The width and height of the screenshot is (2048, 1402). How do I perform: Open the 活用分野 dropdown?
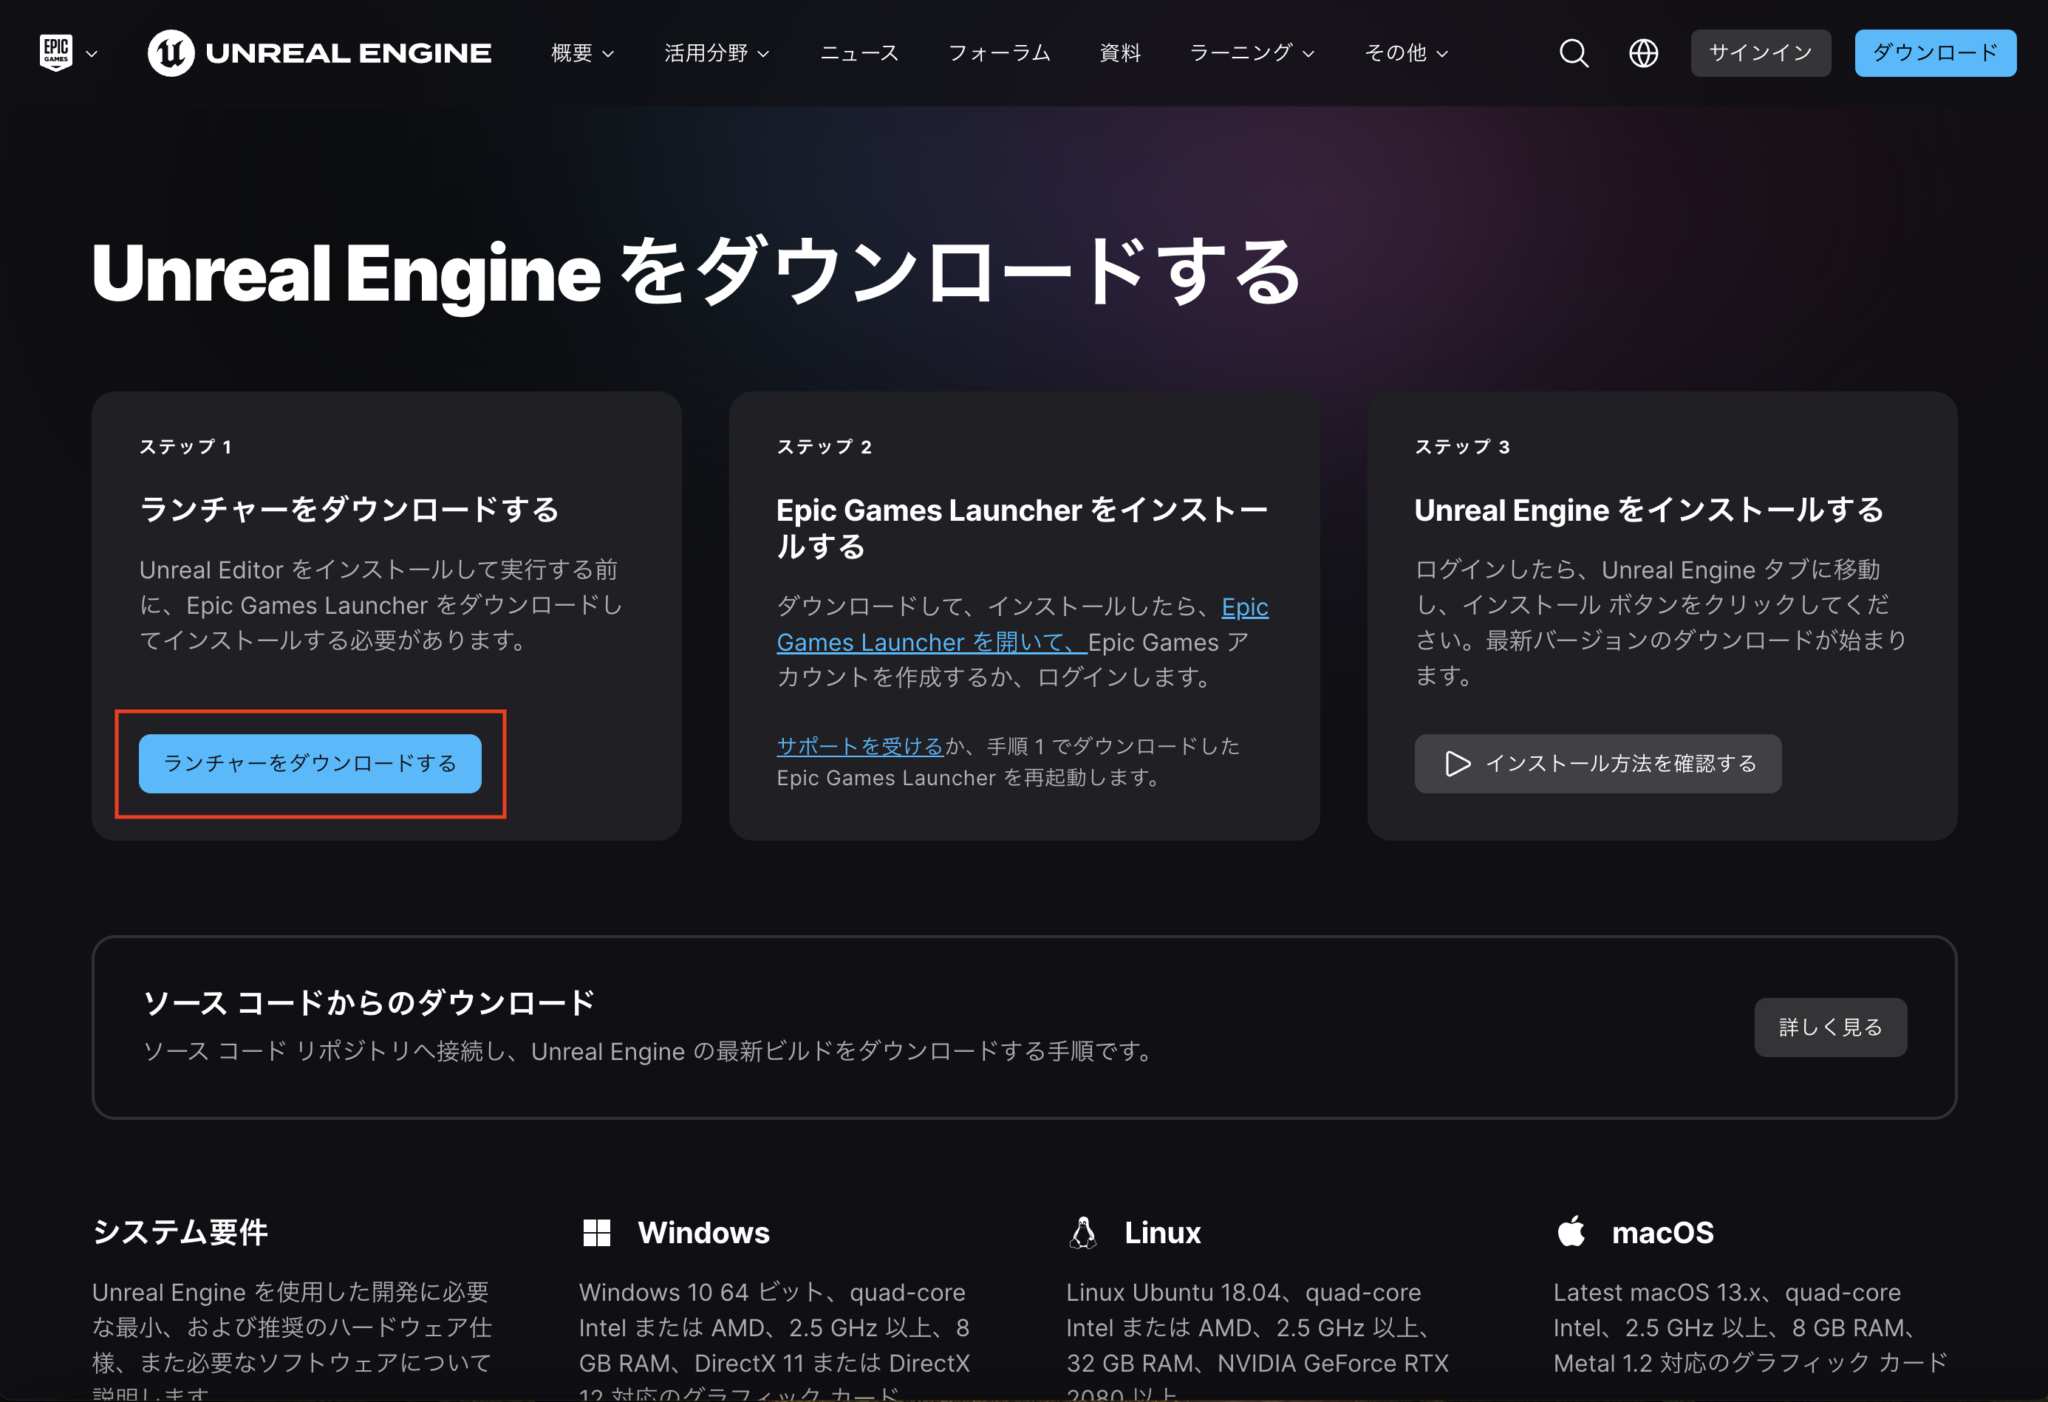pyautogui.click(x=716, y=53)
